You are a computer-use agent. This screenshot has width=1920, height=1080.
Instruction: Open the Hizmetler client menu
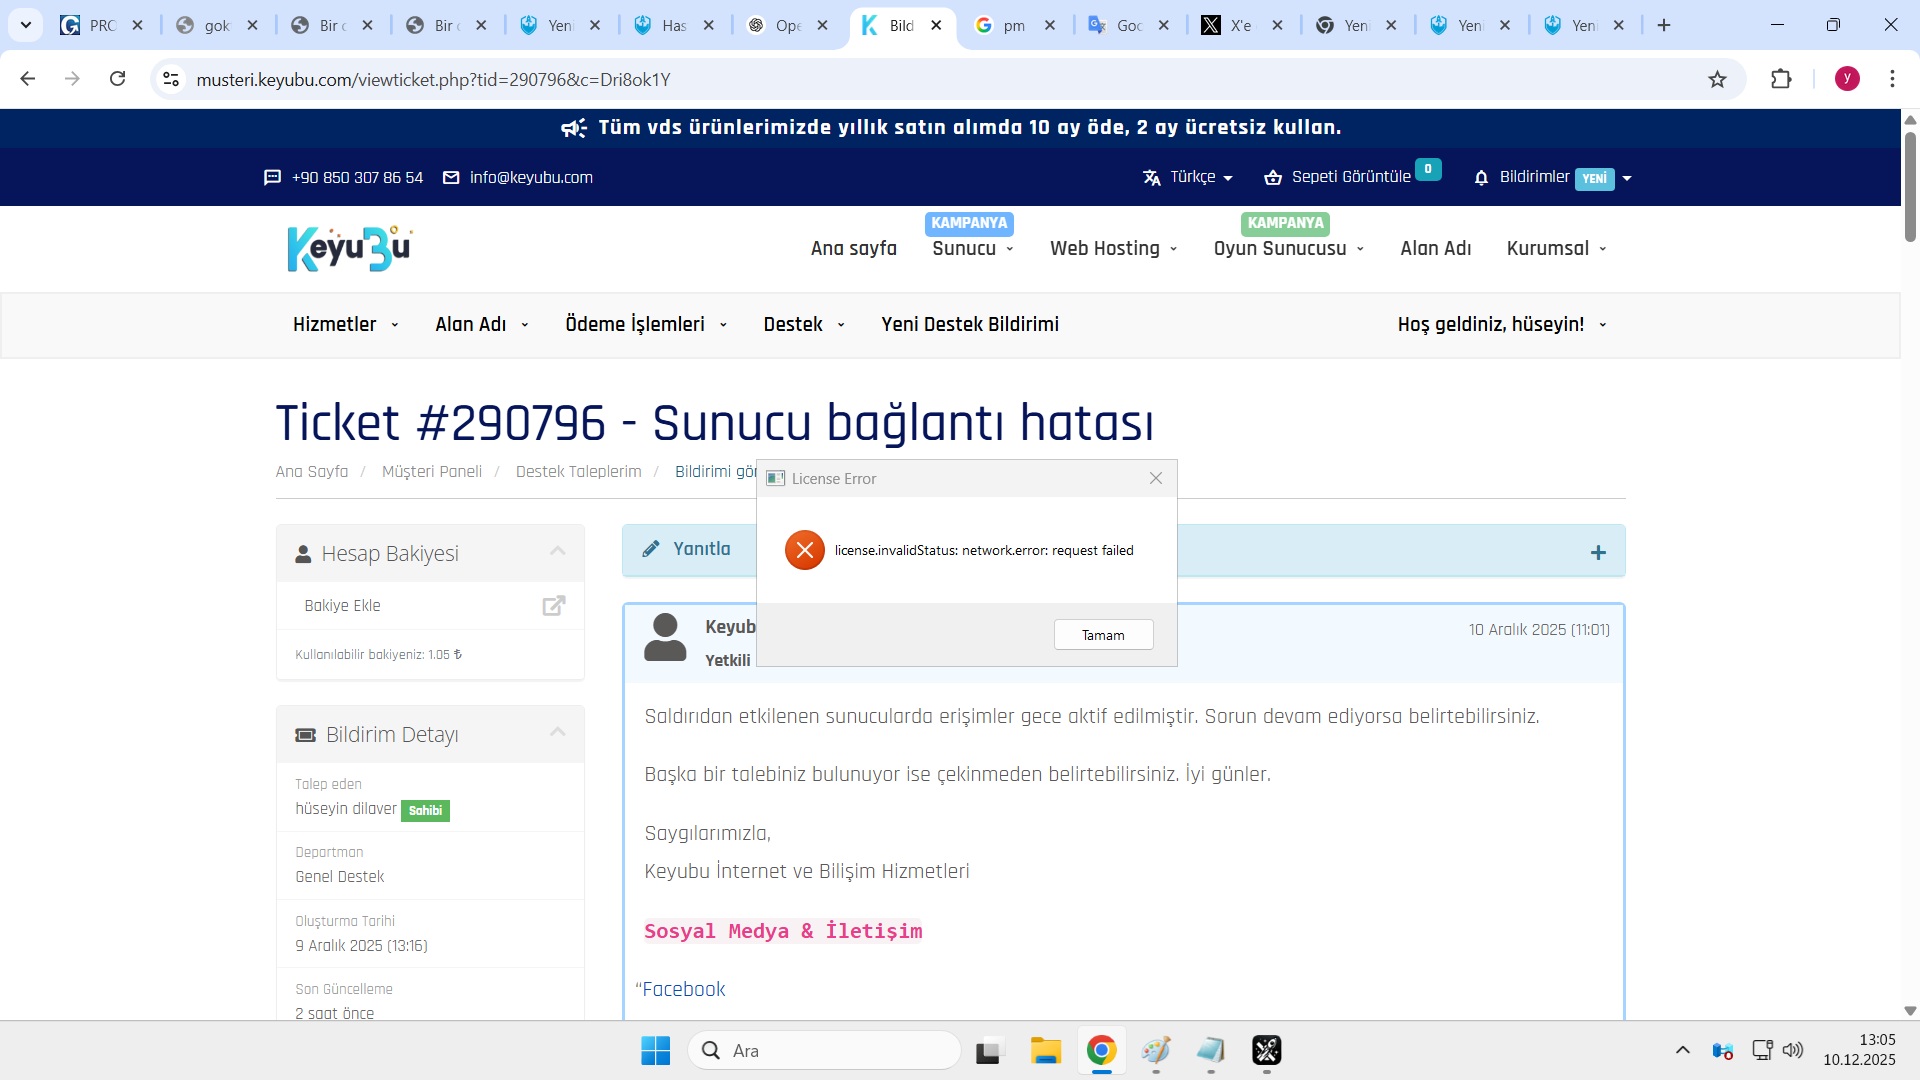346,324
